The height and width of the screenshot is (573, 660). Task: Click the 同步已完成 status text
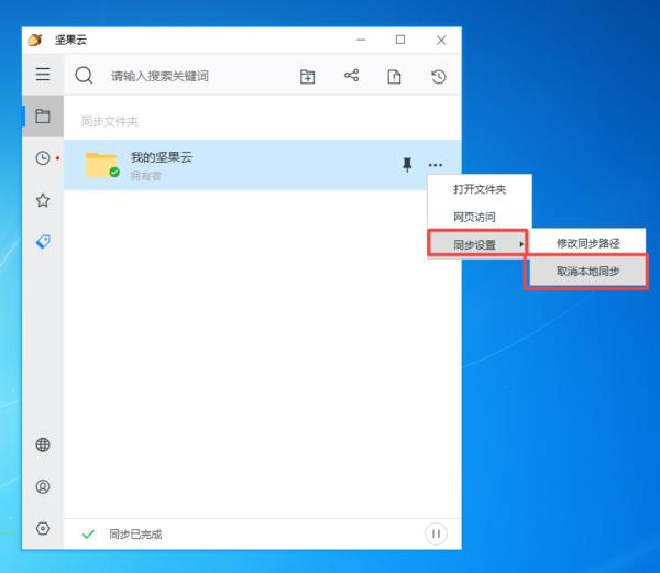click(x=136, y=534)
